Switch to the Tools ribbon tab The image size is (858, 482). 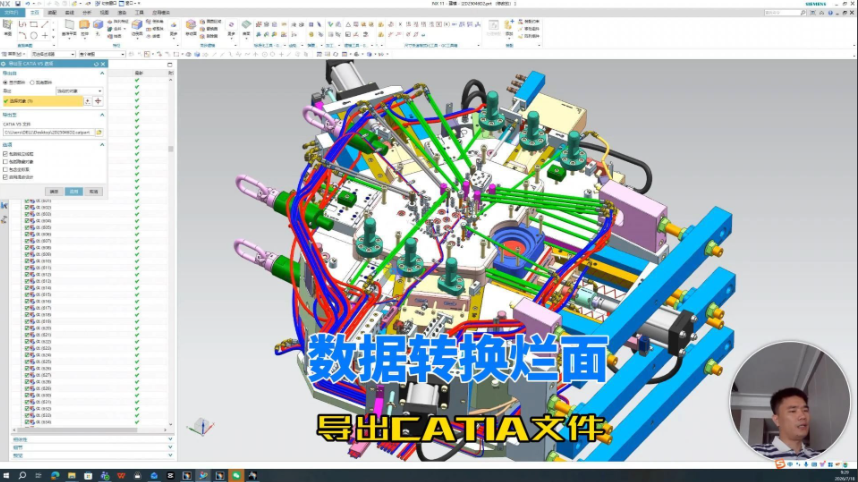click(140, 13)
